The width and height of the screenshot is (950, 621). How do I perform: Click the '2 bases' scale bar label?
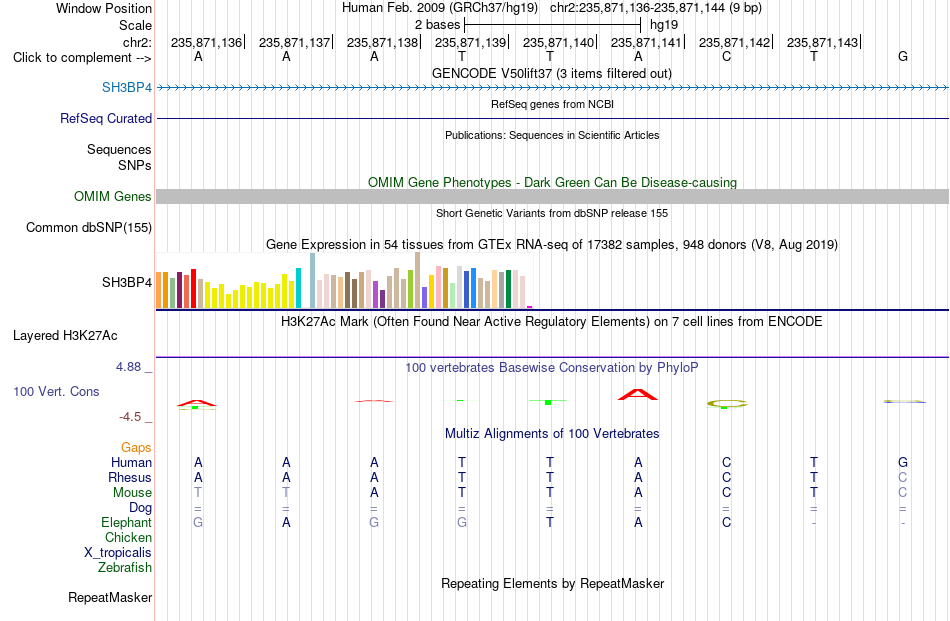[x=437, y=25]
